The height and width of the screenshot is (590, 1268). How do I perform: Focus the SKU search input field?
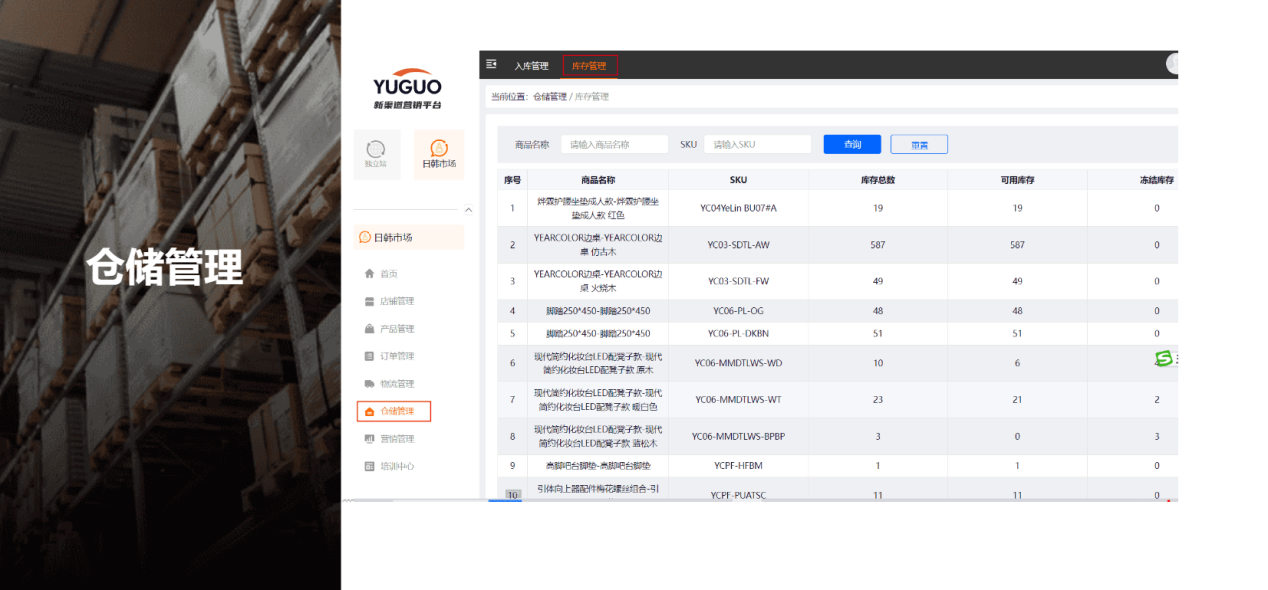coord(757,144)
